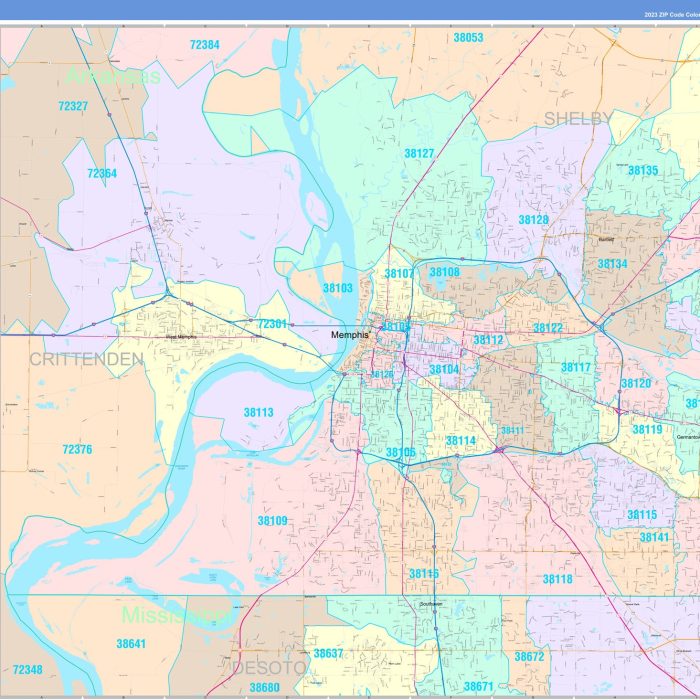The image size is (700, 700).
Task: Click the 38126 ZIP code label
Action: [x=382, y=375]
